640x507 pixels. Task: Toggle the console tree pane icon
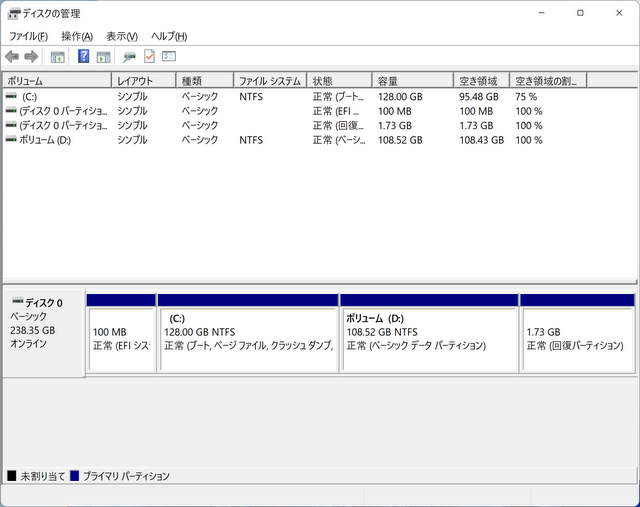58,57
